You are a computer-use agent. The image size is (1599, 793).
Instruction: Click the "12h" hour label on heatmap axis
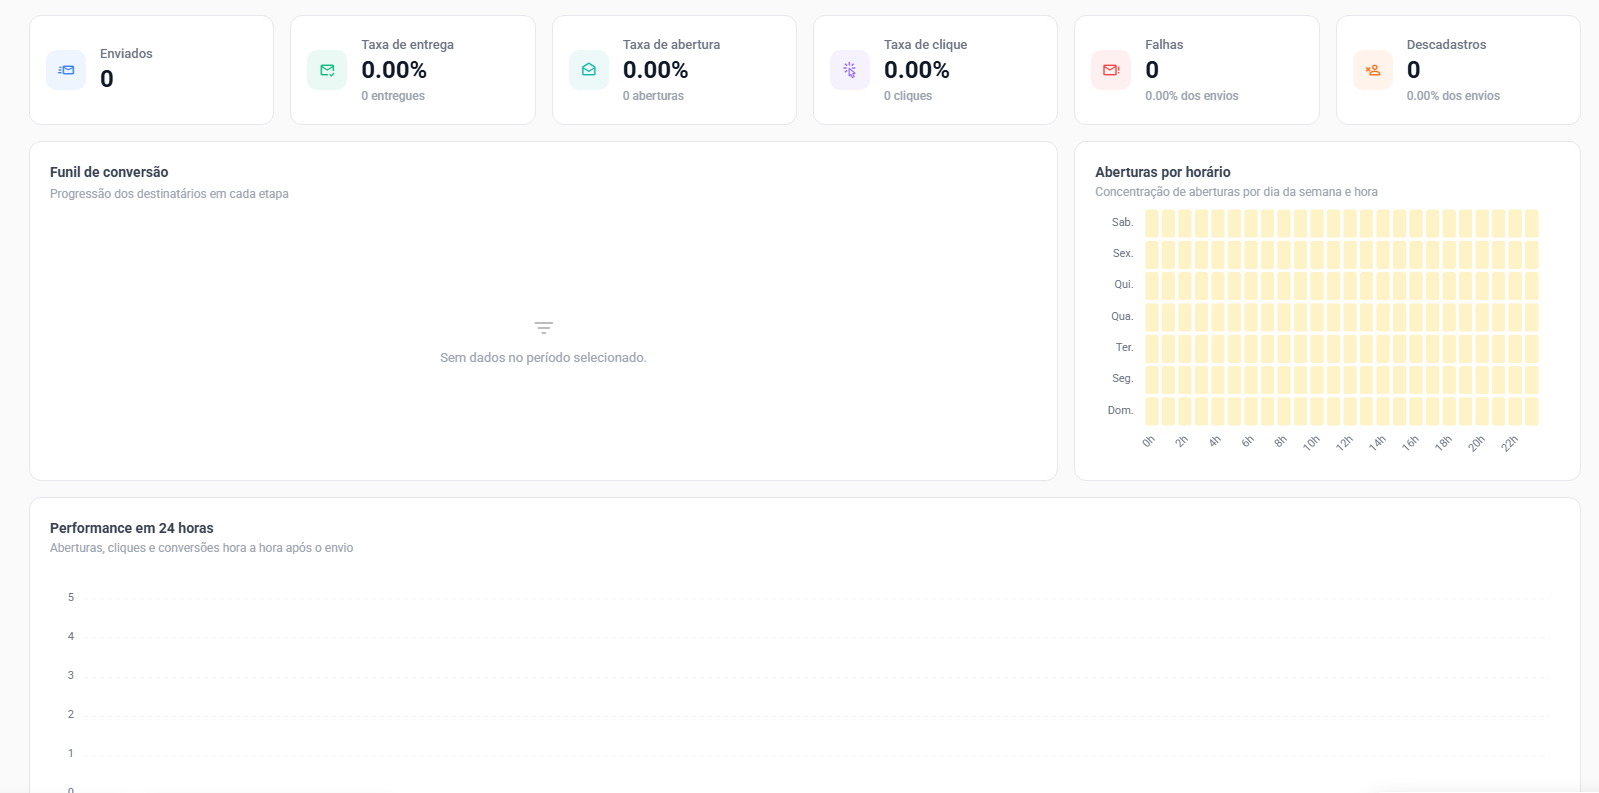click(1344, 443)
